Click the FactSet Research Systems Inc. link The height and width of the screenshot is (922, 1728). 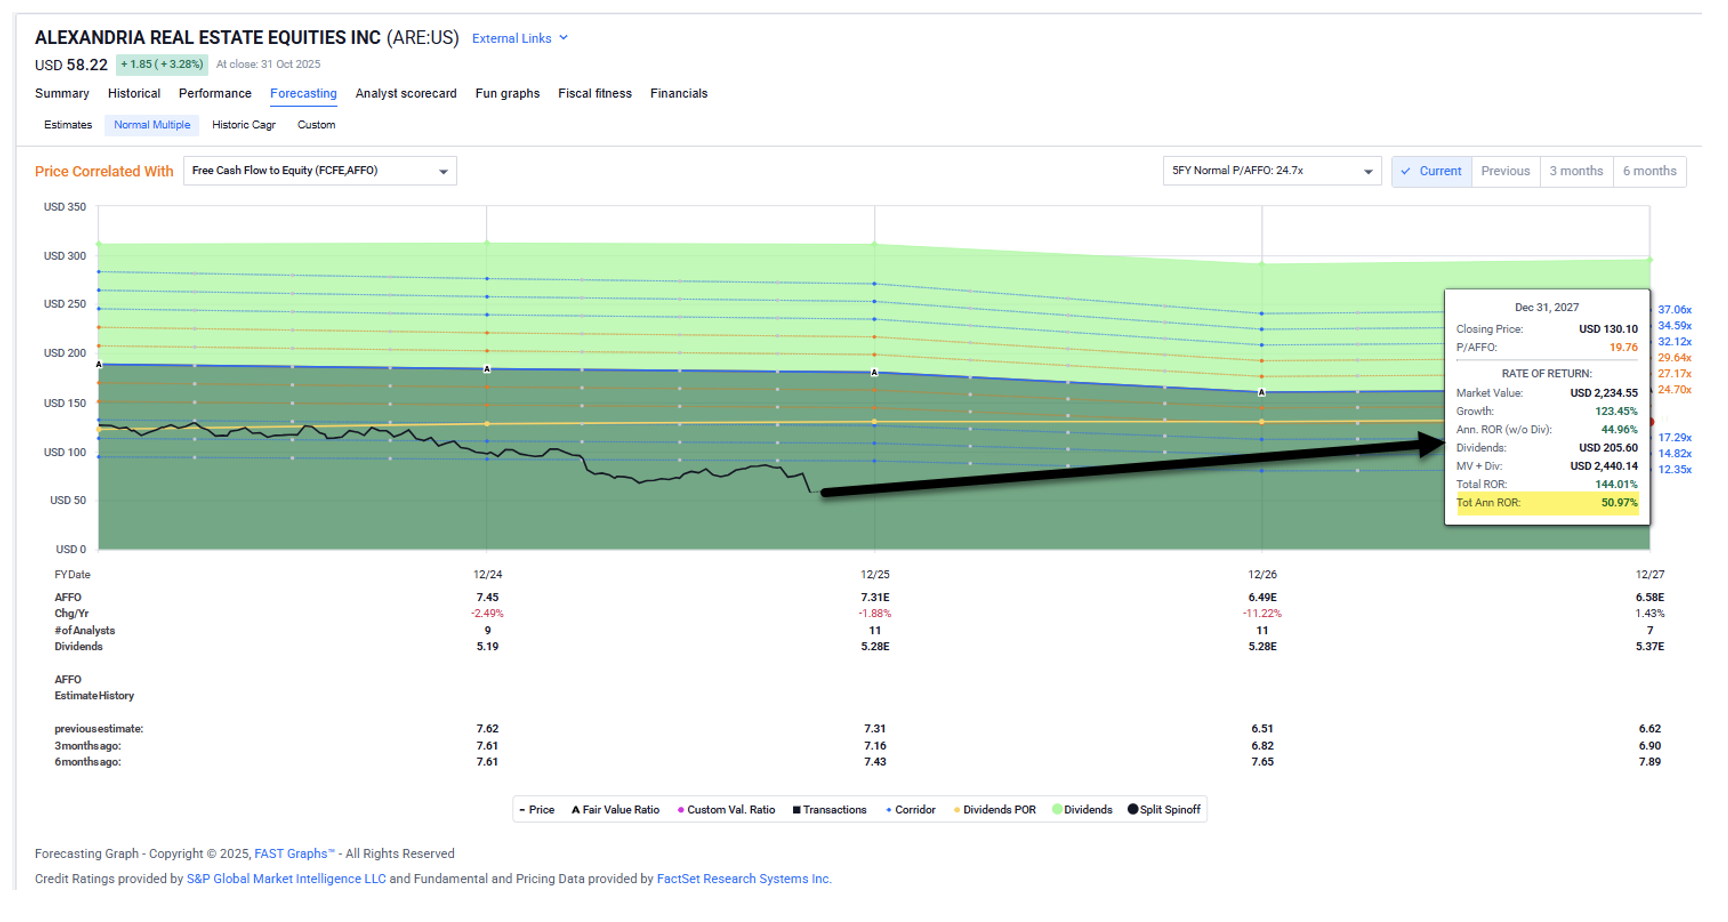coord(743,879)
